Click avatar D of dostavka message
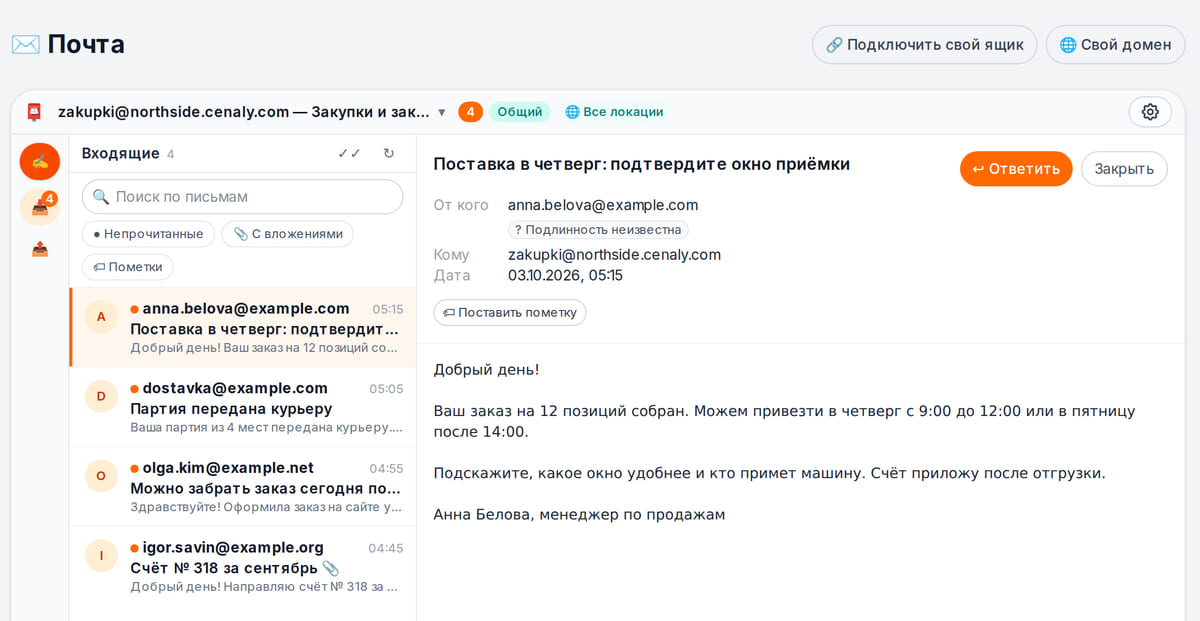 [x=101, y=396]
